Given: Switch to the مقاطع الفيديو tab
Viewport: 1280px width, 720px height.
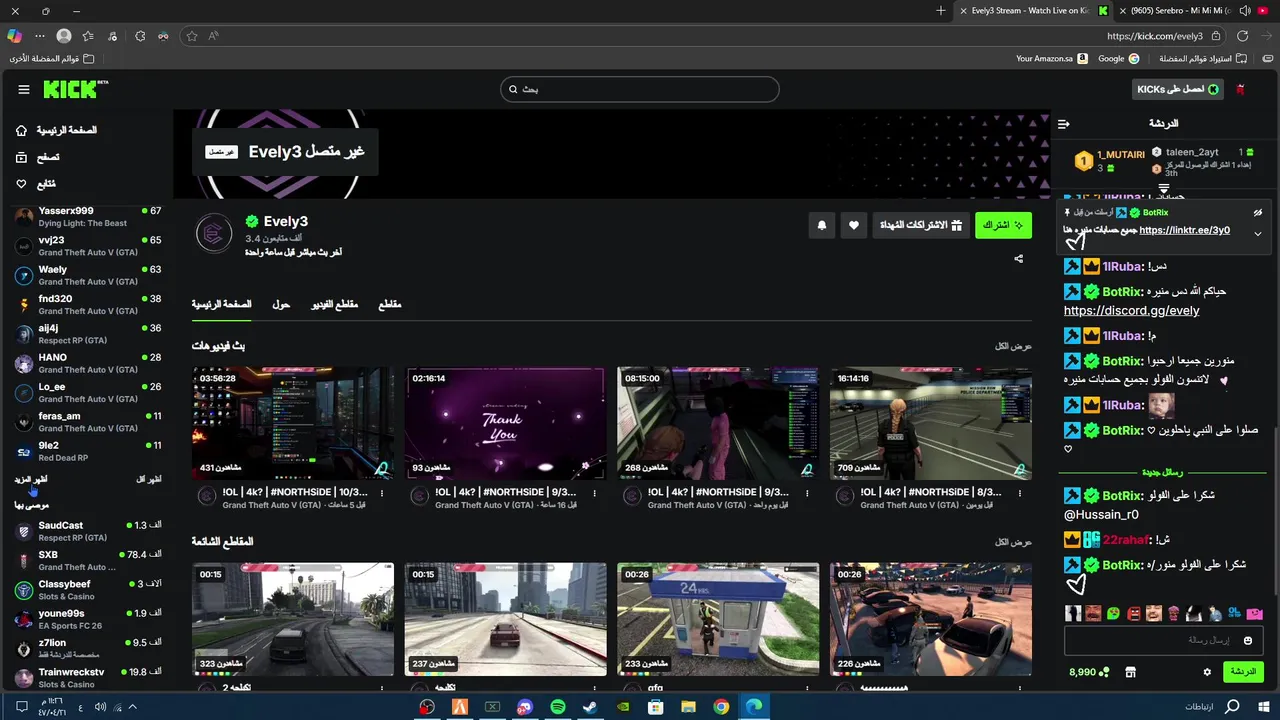Looking at the screenshot, I should point(334,304).
